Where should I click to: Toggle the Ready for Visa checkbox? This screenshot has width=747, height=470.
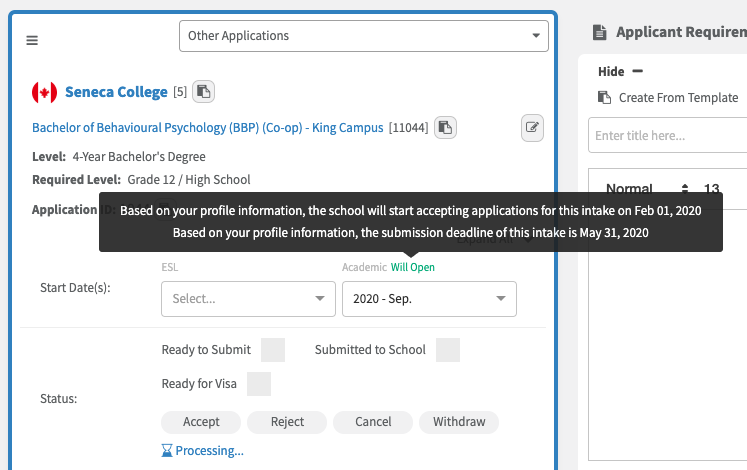coord(259,384)
